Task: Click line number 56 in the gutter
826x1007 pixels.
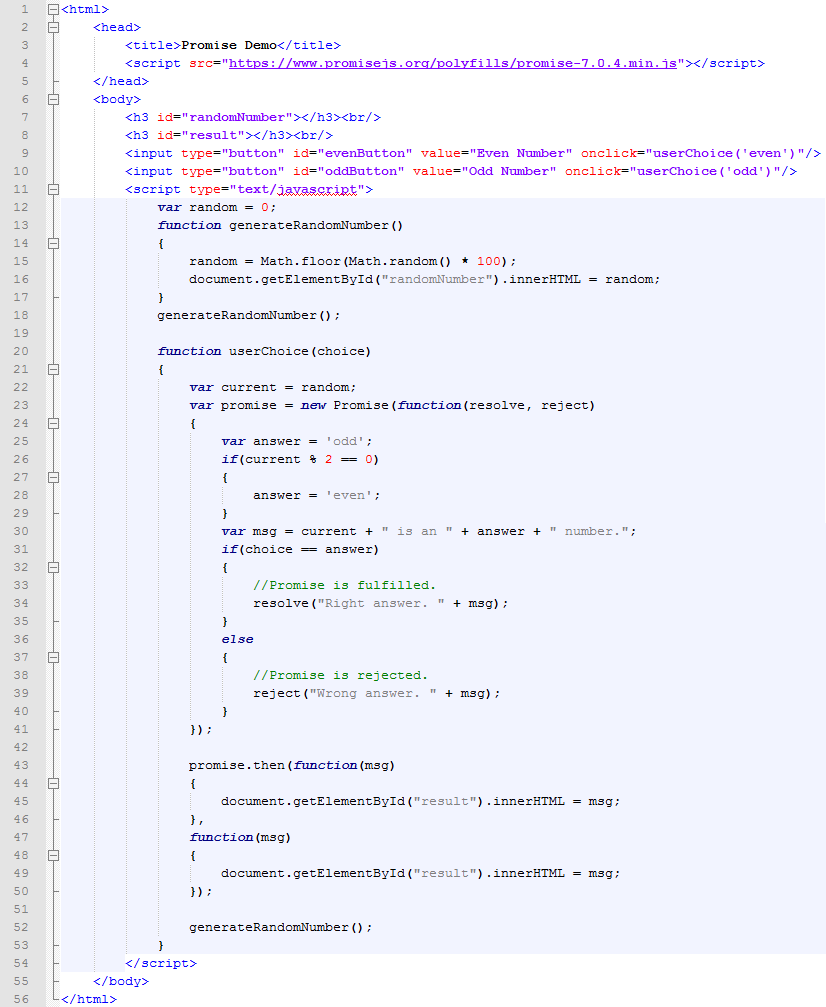Action: [21, 999]
